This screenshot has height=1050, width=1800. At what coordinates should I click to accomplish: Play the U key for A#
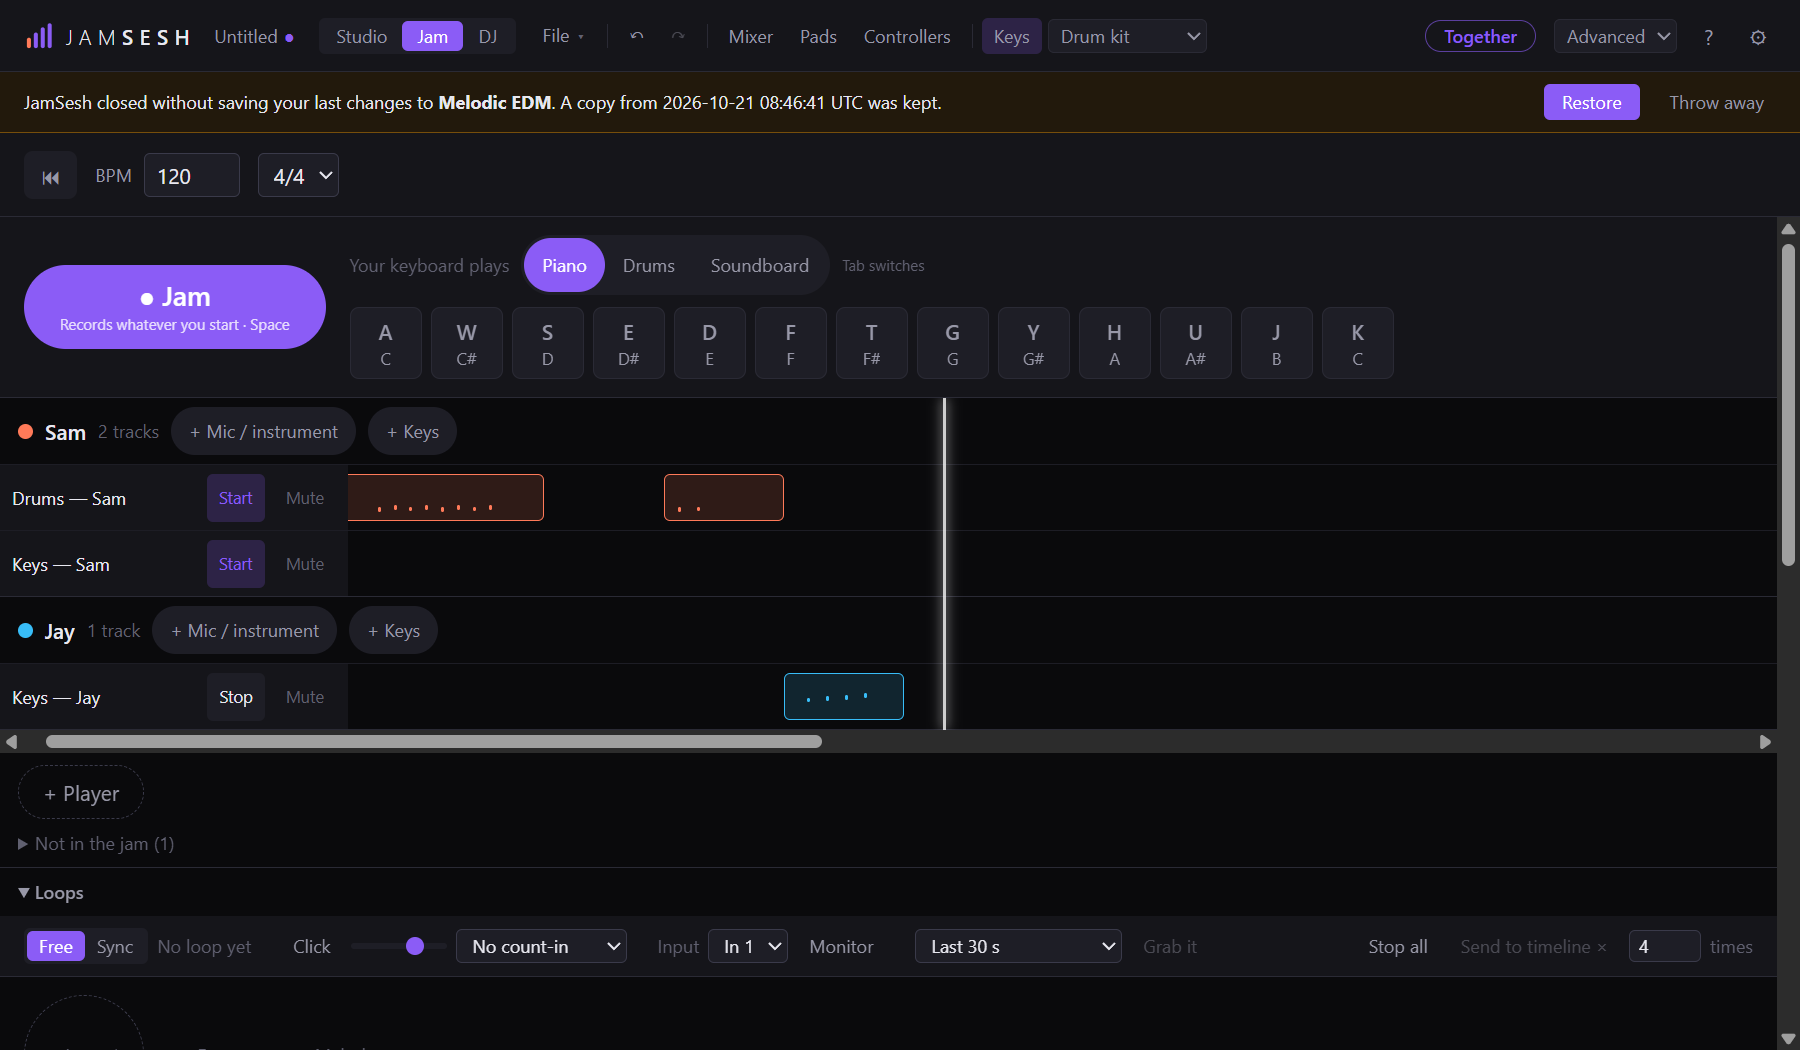(x=1196, y=343)
